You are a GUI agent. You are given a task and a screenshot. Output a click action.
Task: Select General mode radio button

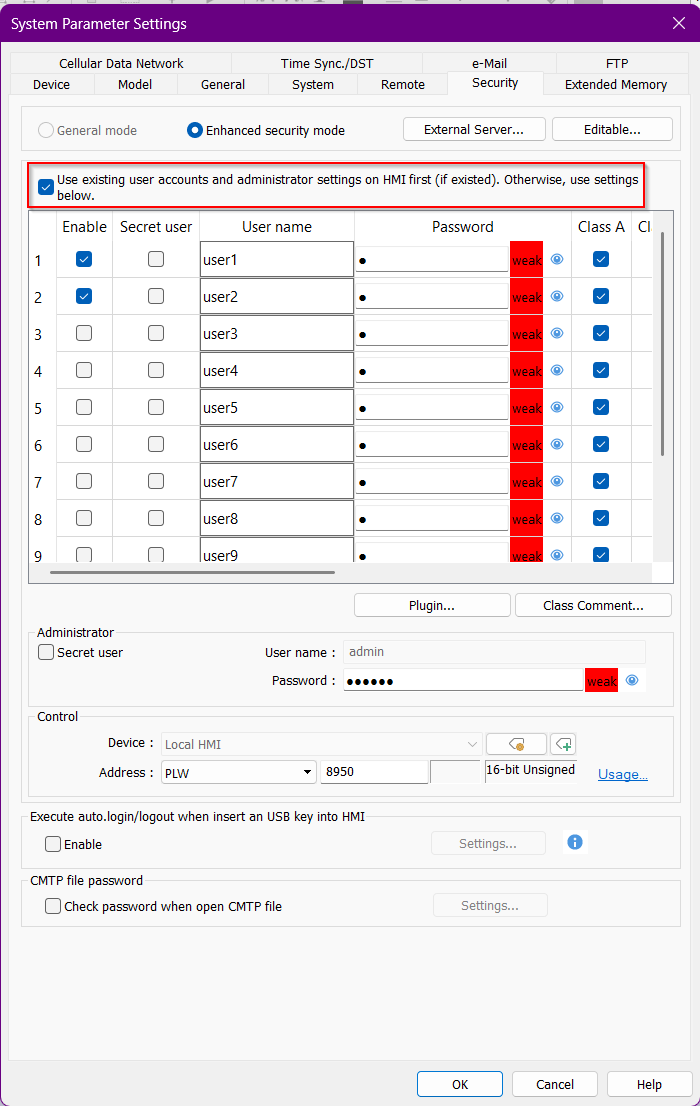pyautogui.click(x=46, y=130)
